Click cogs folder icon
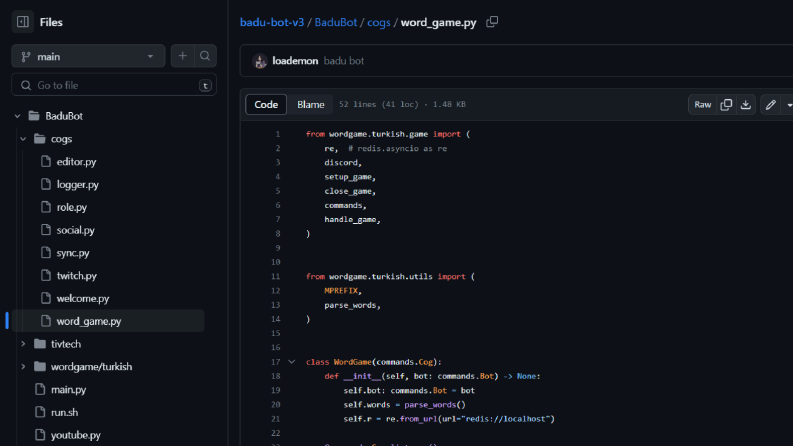Viewport: 793px width, 446px height. pos(39,139)
